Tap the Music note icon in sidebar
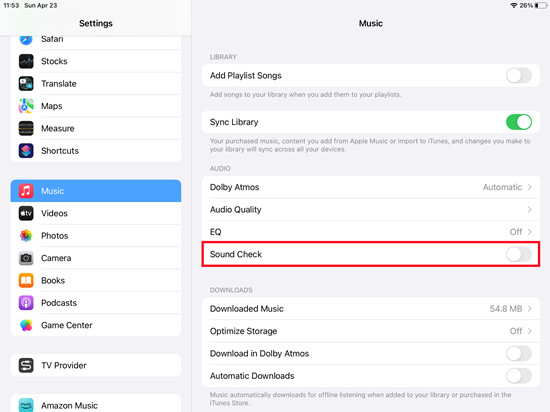 point(26,191)
